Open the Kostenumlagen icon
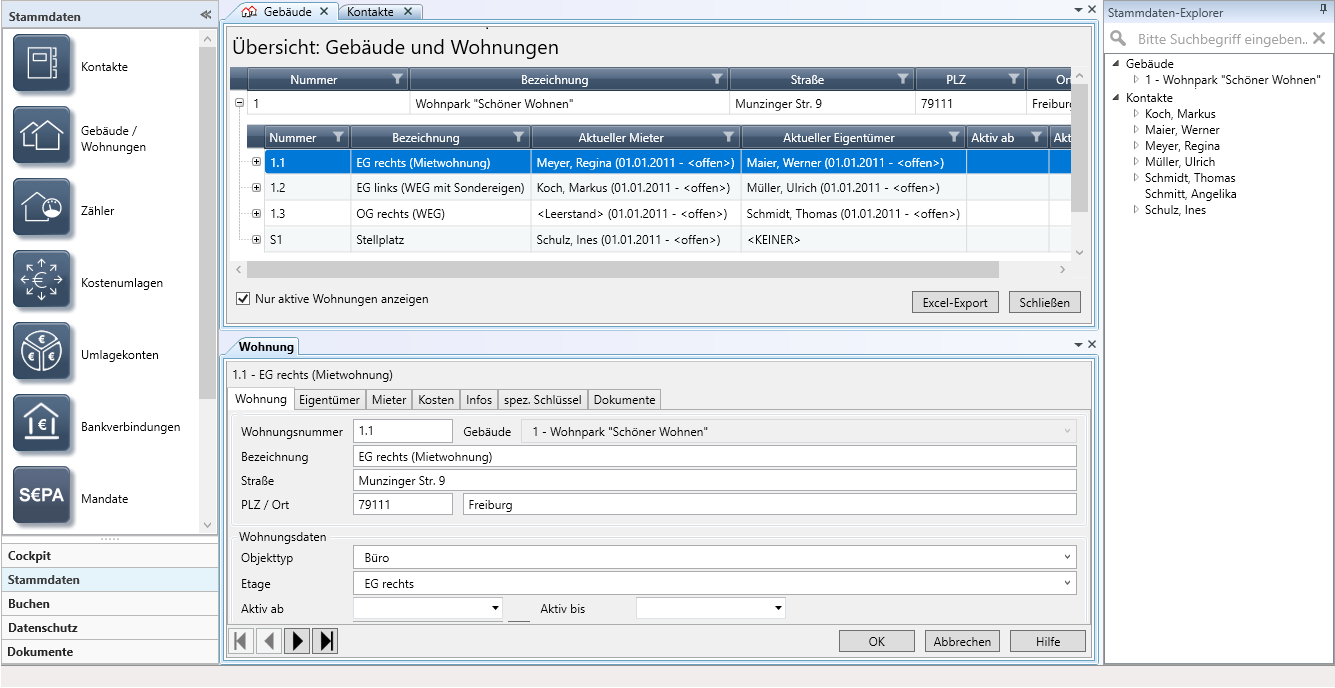This screenshot has width=1335, height=688. [x=41, y=280]
